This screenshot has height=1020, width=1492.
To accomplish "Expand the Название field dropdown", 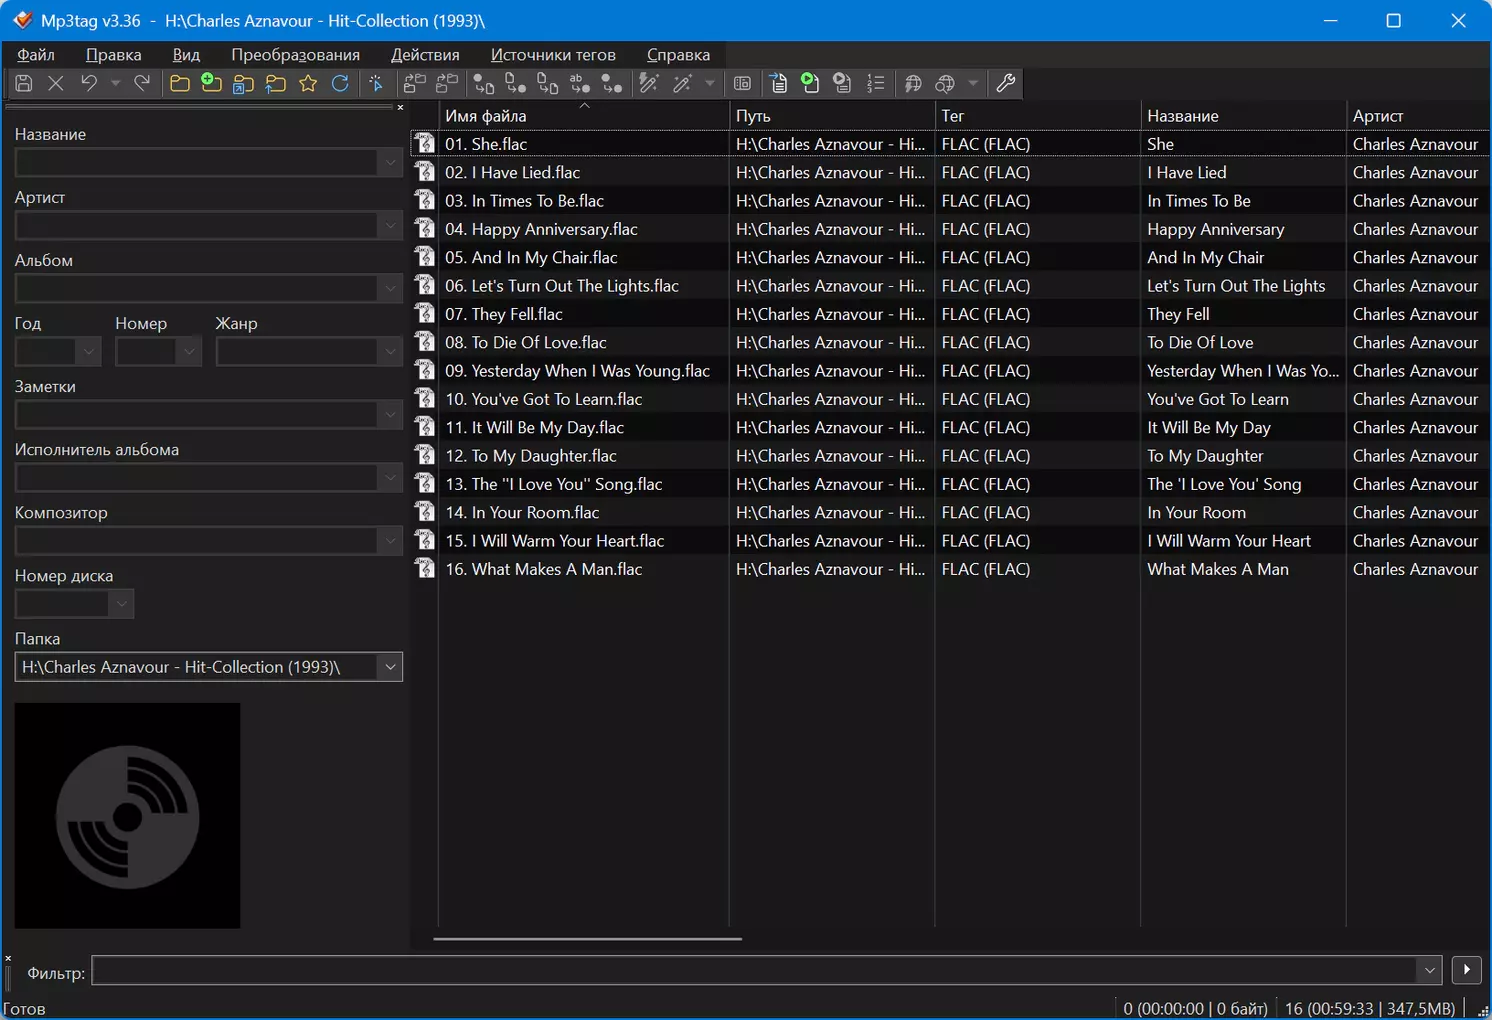I will pyautogui.click(x=390, y=163).
